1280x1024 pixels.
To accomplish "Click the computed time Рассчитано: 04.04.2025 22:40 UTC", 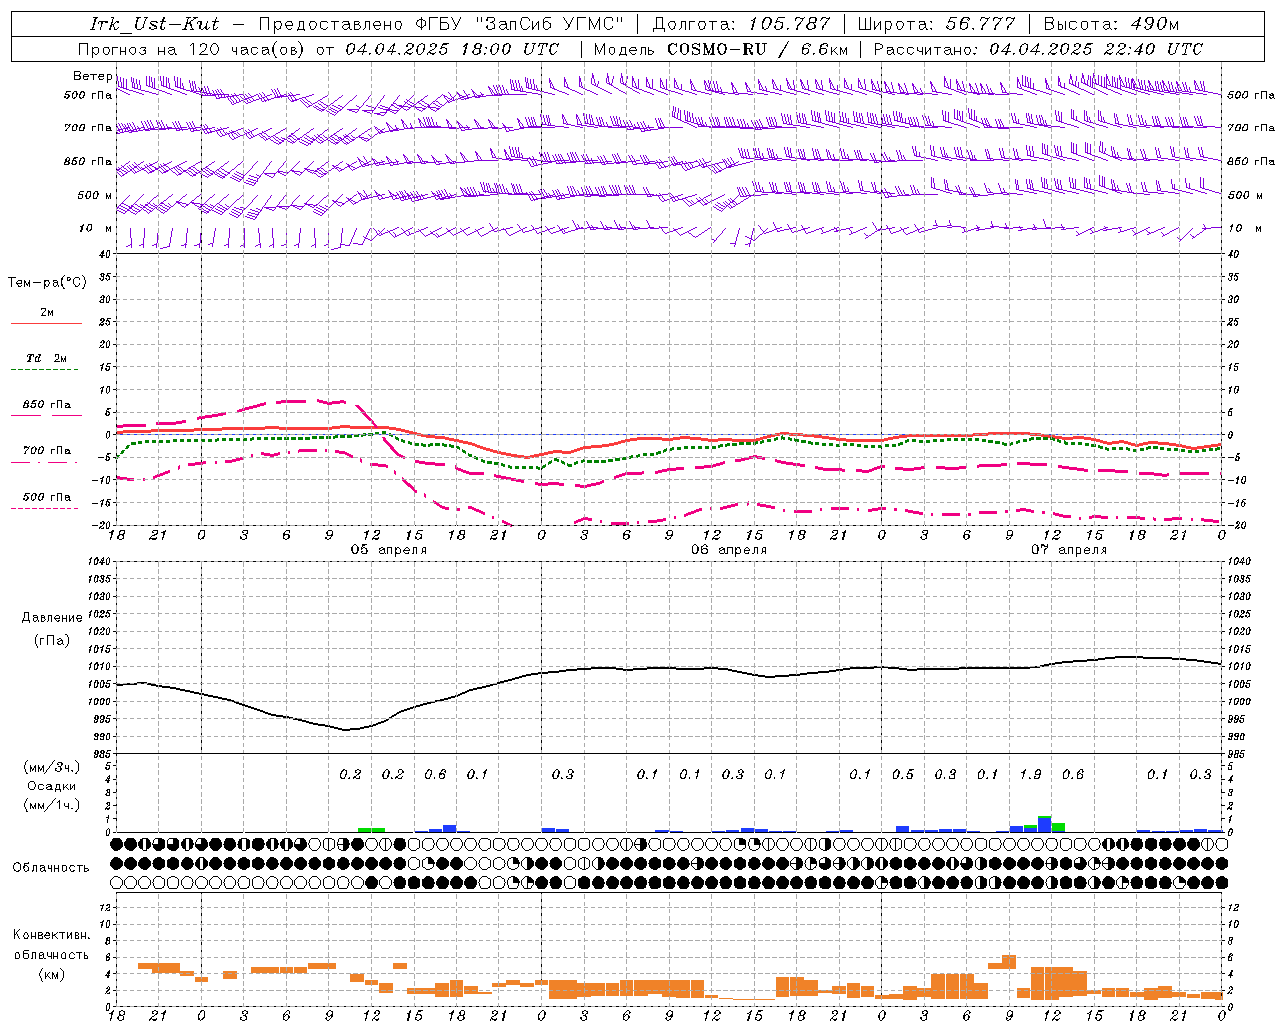I will pyautogui.click(x=1038, y=49).
